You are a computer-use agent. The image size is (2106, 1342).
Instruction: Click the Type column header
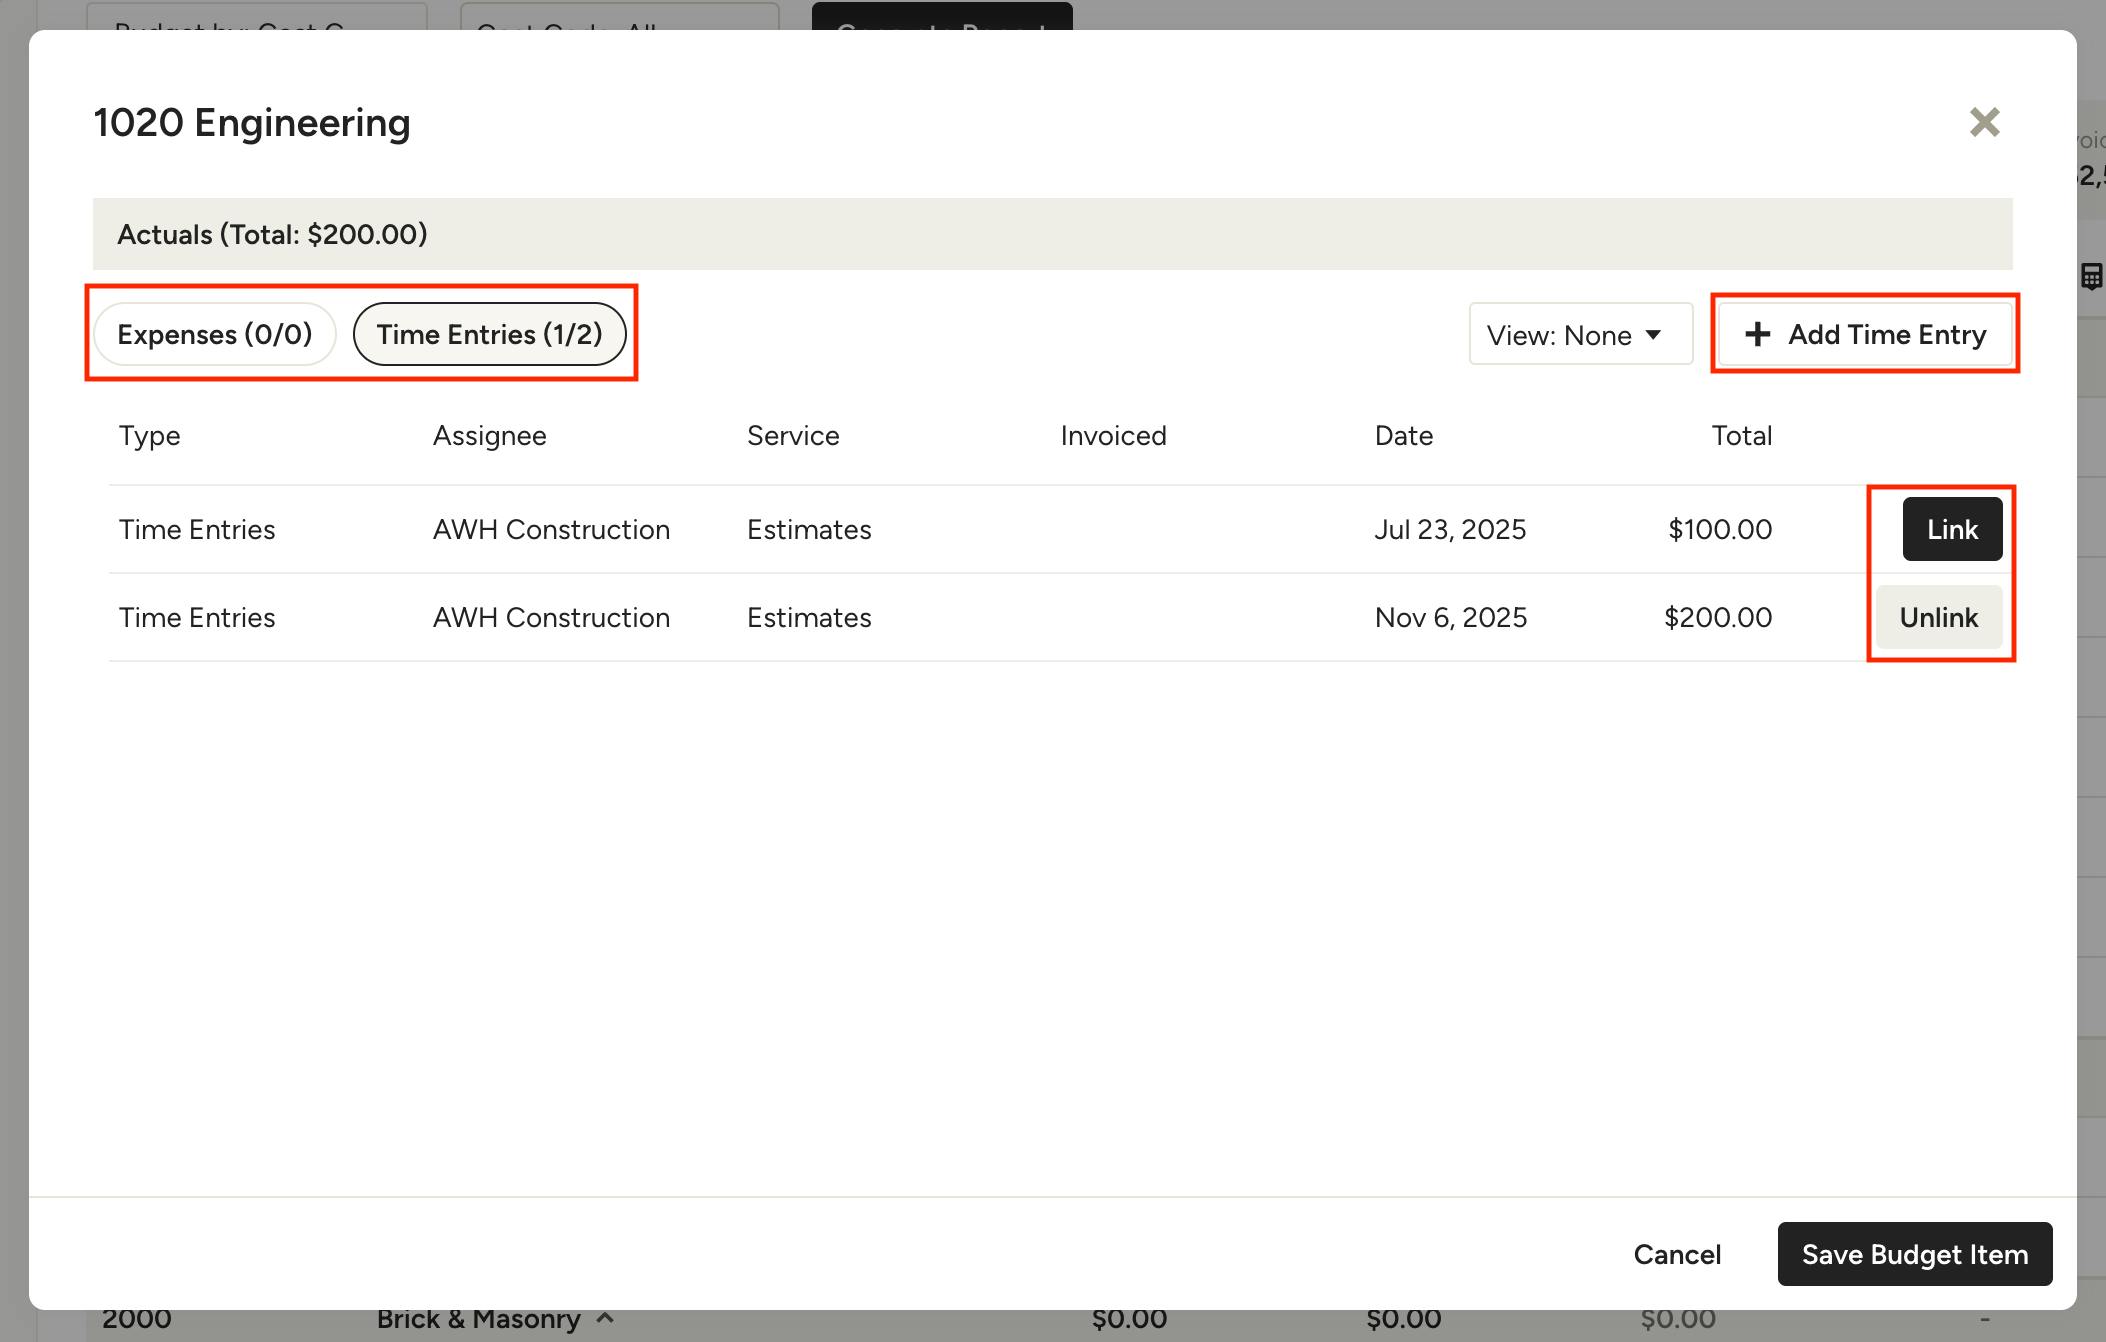150,436
